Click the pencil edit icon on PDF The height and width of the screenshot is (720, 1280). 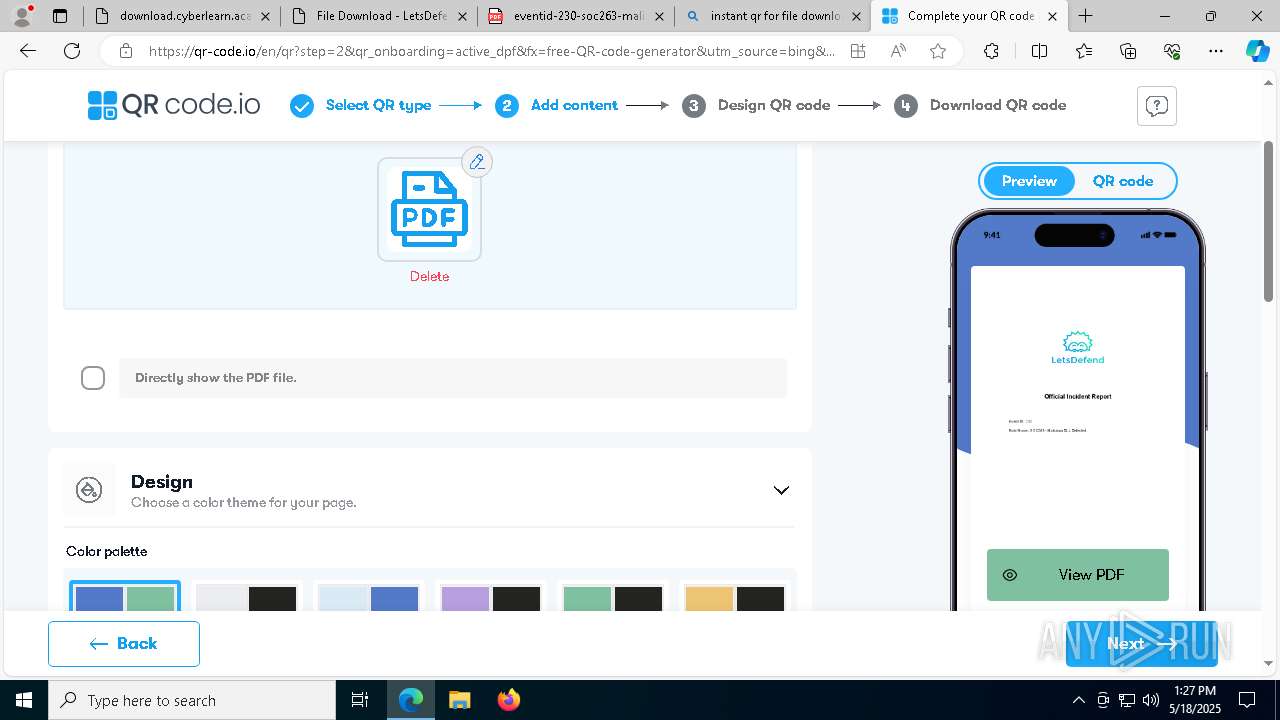477,162
